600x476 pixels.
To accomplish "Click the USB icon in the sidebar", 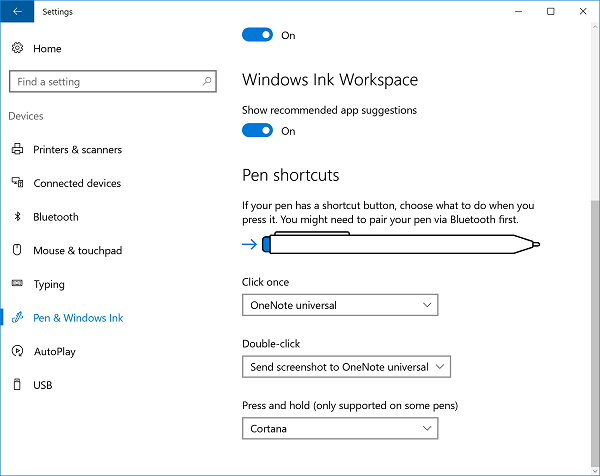I will coord(17,385).
